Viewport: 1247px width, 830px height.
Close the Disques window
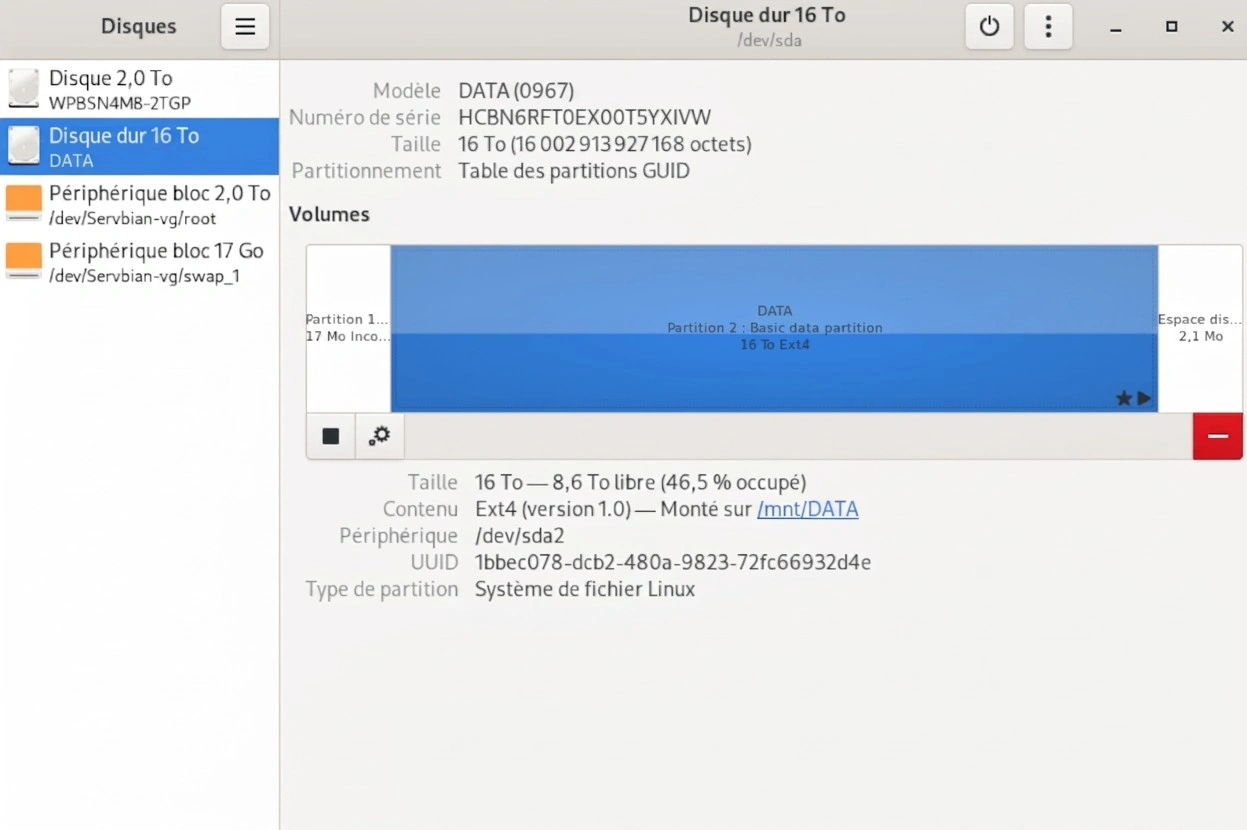(1228, 27)
